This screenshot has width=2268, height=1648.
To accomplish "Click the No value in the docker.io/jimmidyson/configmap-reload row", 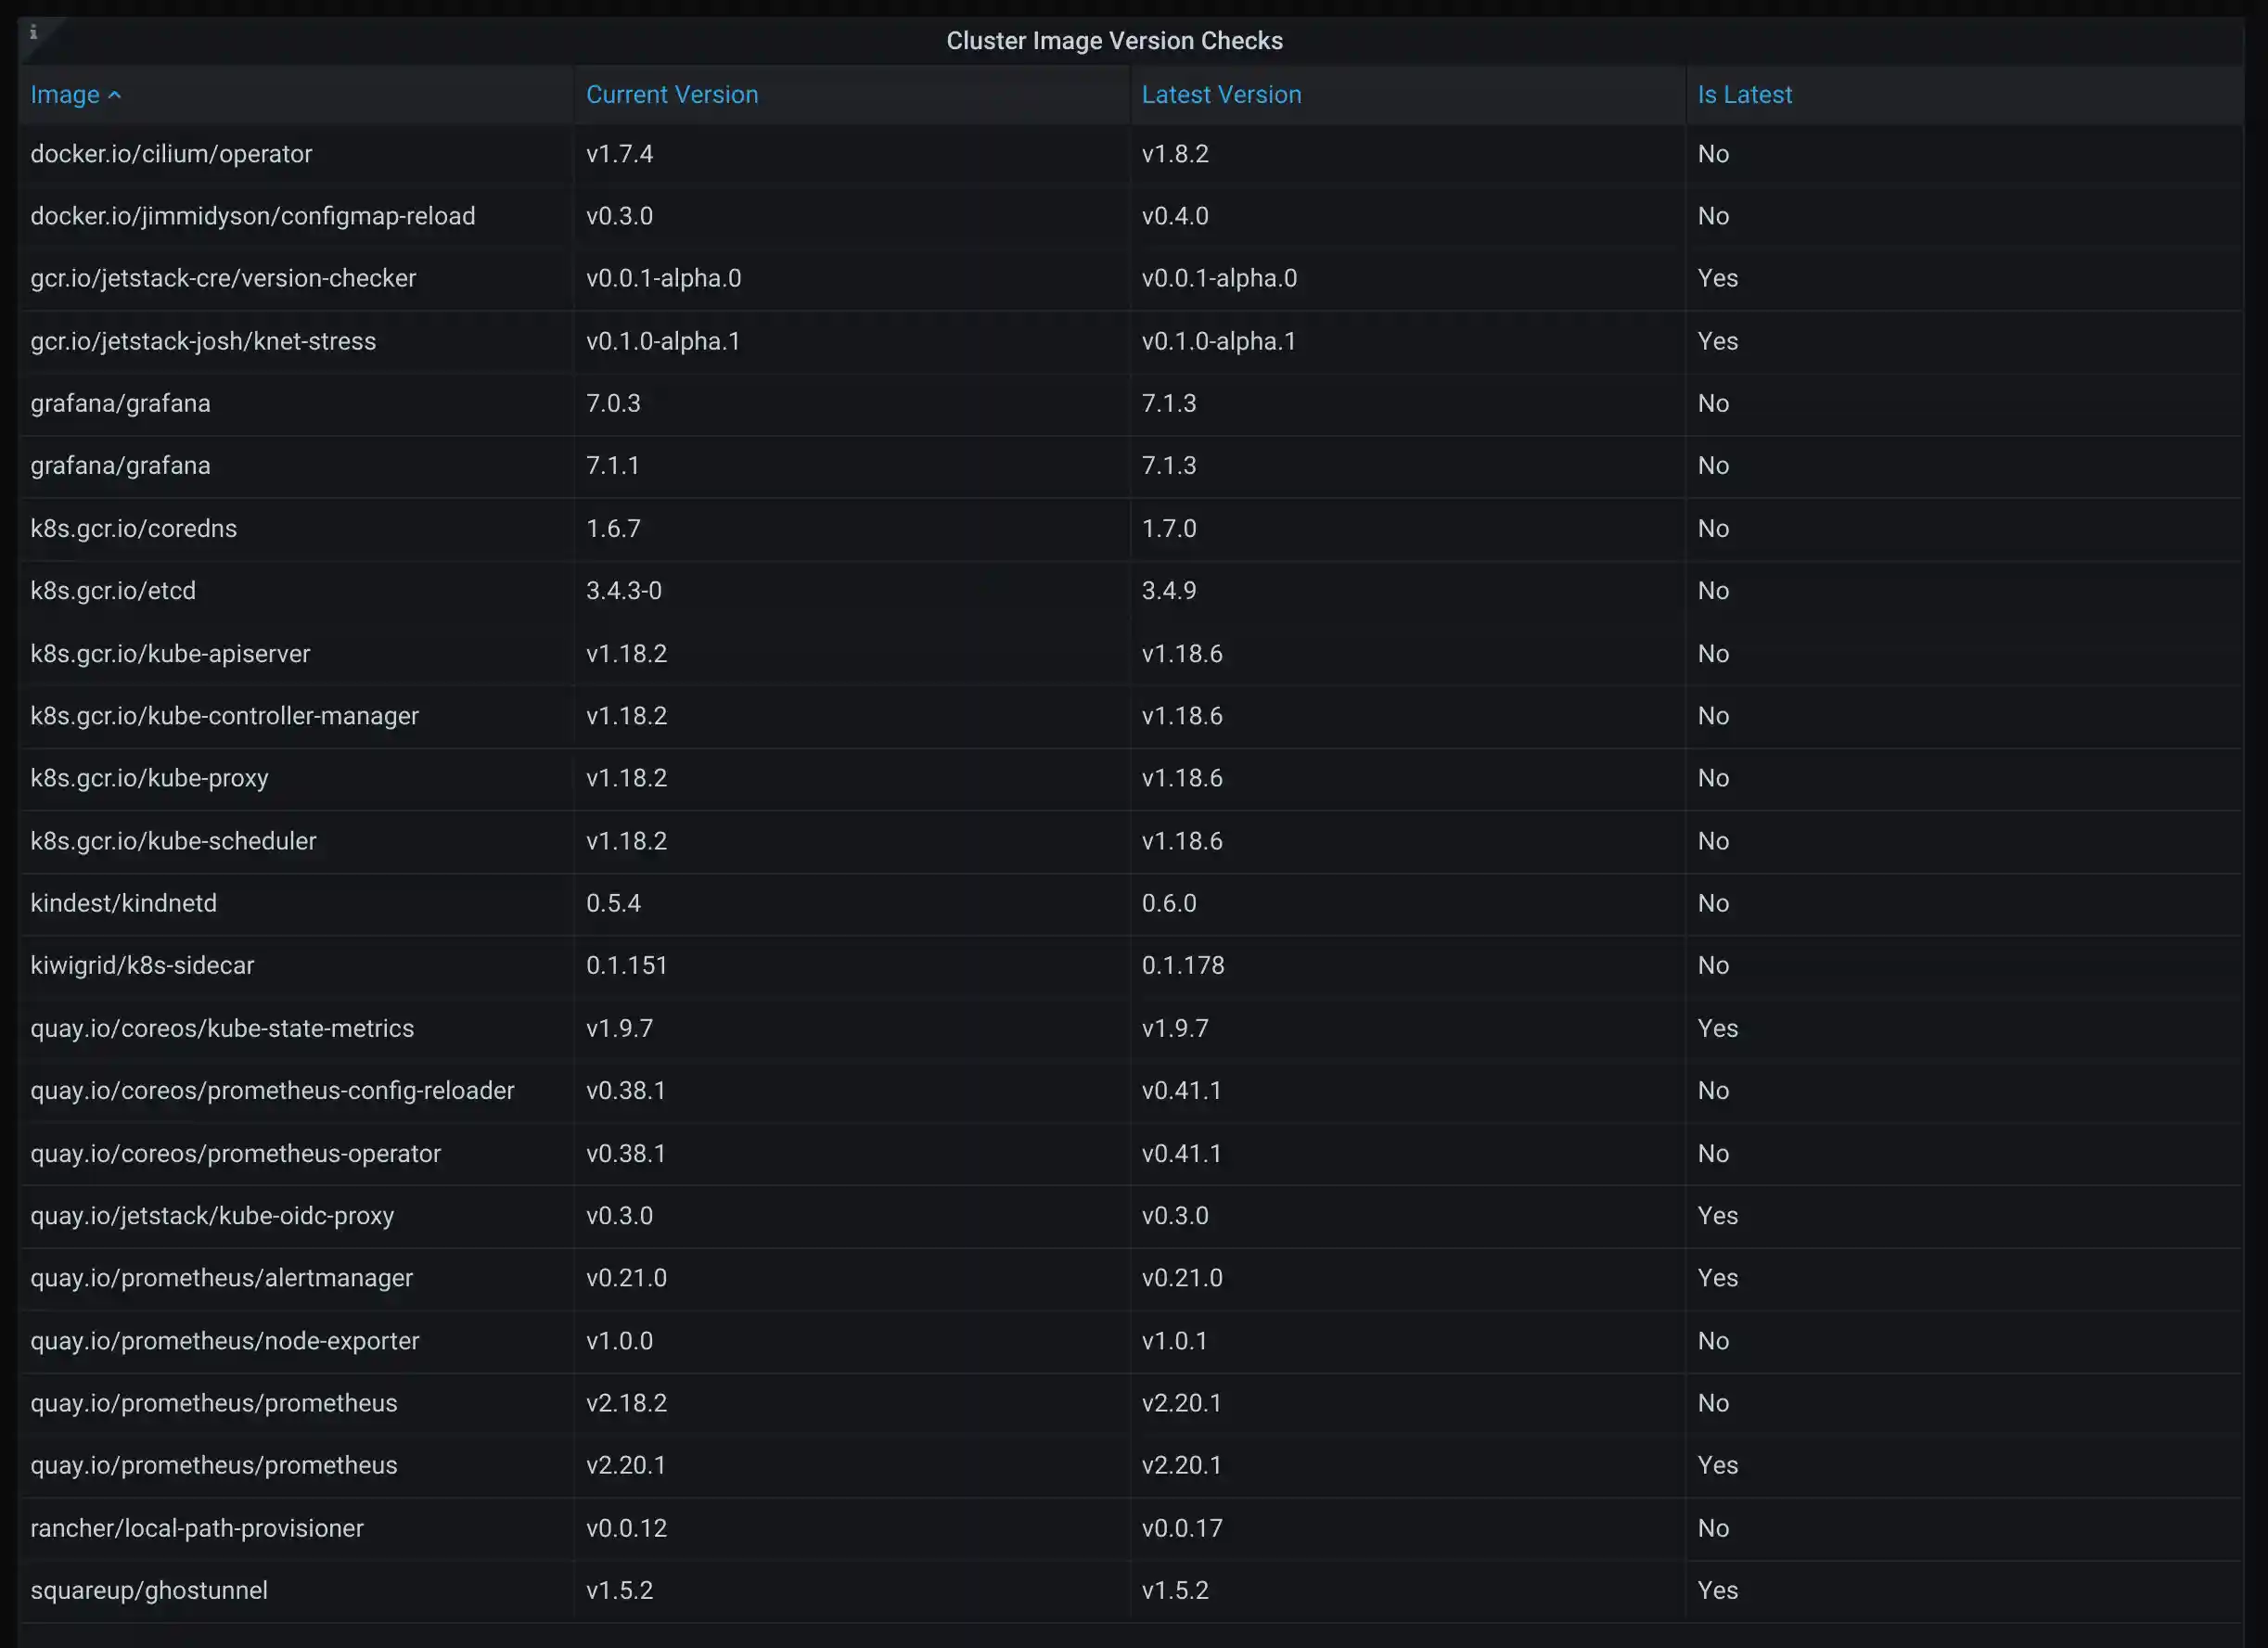I will (1713, 216).
